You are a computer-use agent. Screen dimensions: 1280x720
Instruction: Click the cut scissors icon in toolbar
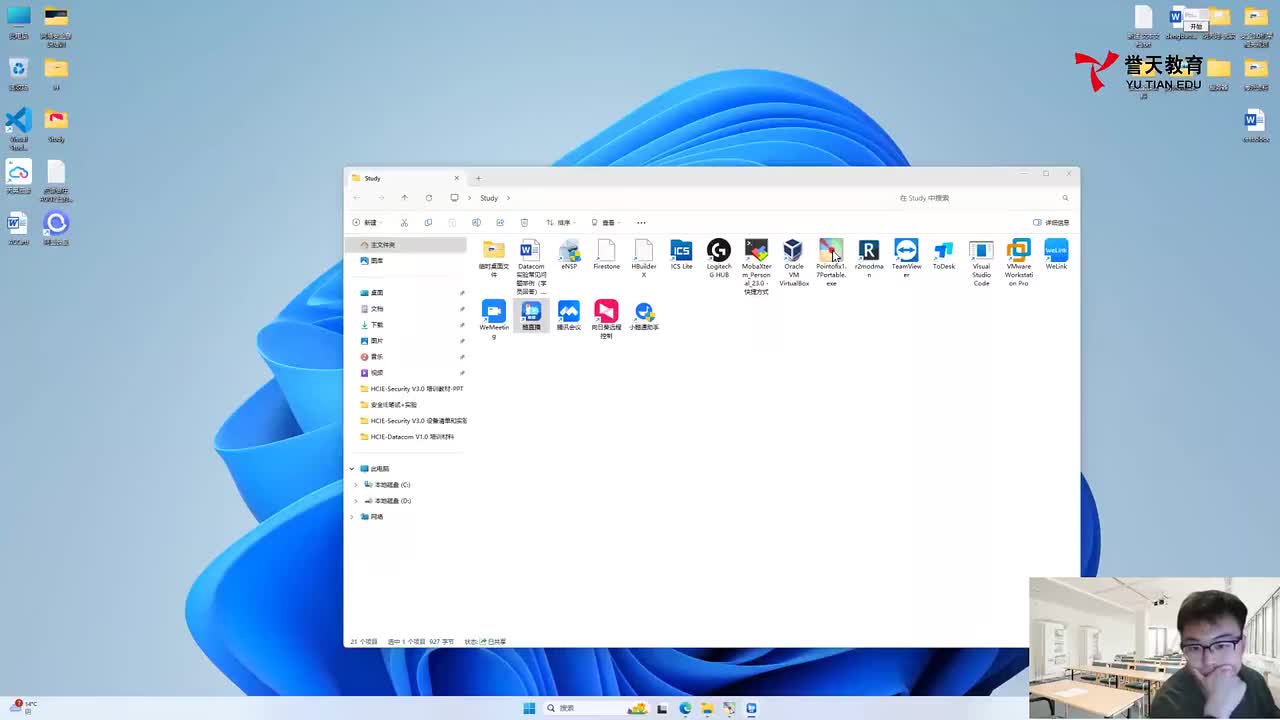click(404, 223)
